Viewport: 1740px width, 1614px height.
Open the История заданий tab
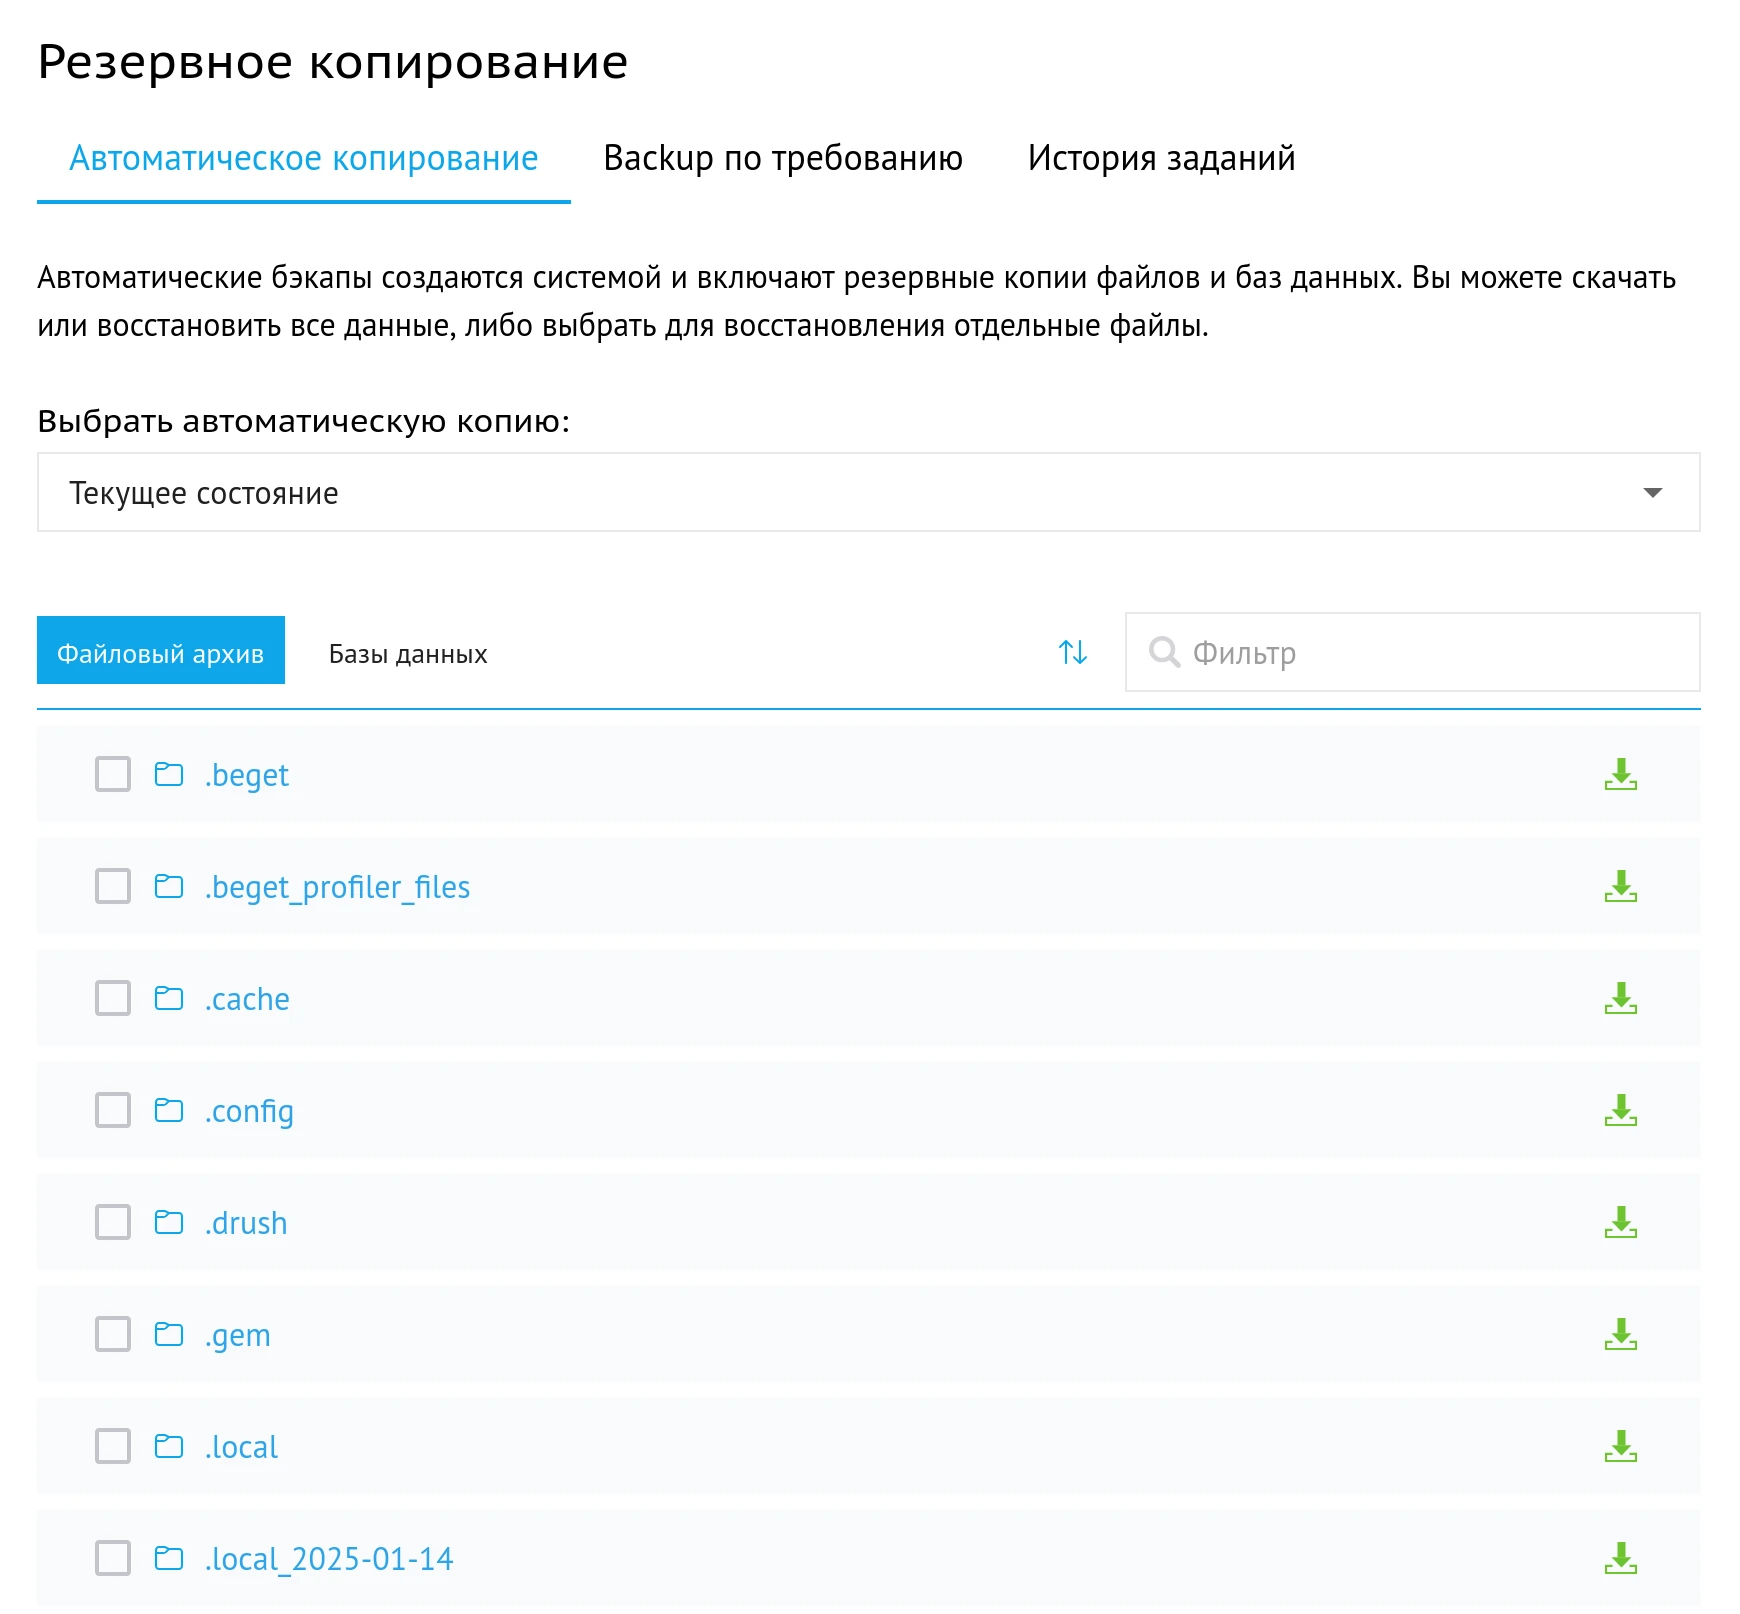(x=1161, y=158)
